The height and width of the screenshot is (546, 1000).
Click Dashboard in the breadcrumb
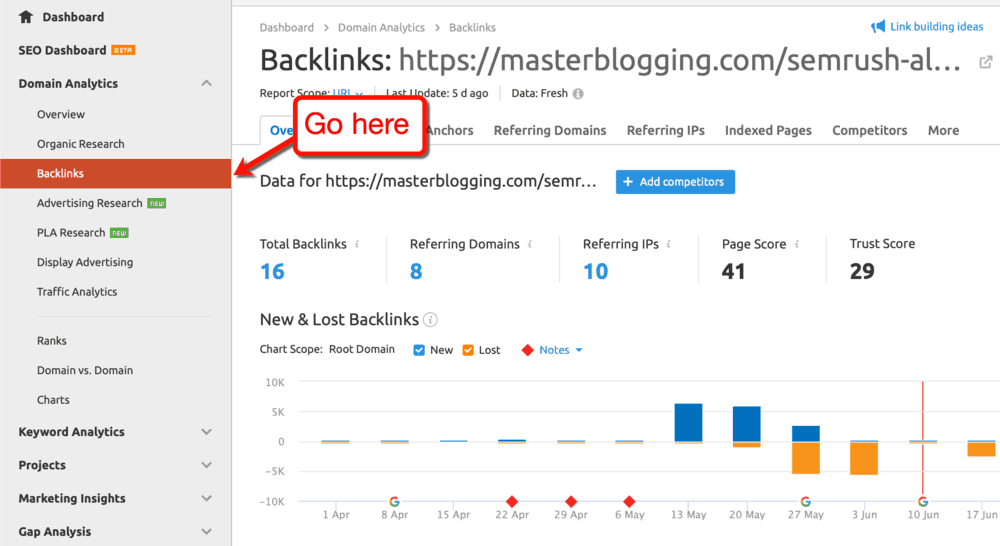[x=286, y=28]
